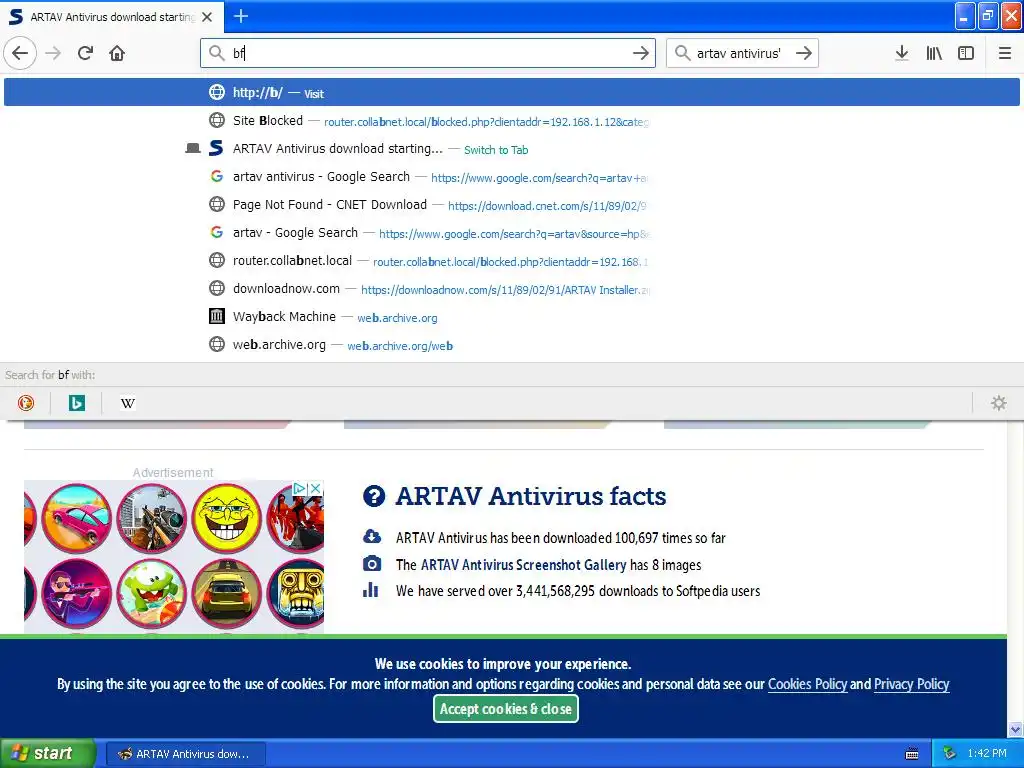
Task: Click the ARTAV Antivirus browser tab
Action: tap(112, 17)
